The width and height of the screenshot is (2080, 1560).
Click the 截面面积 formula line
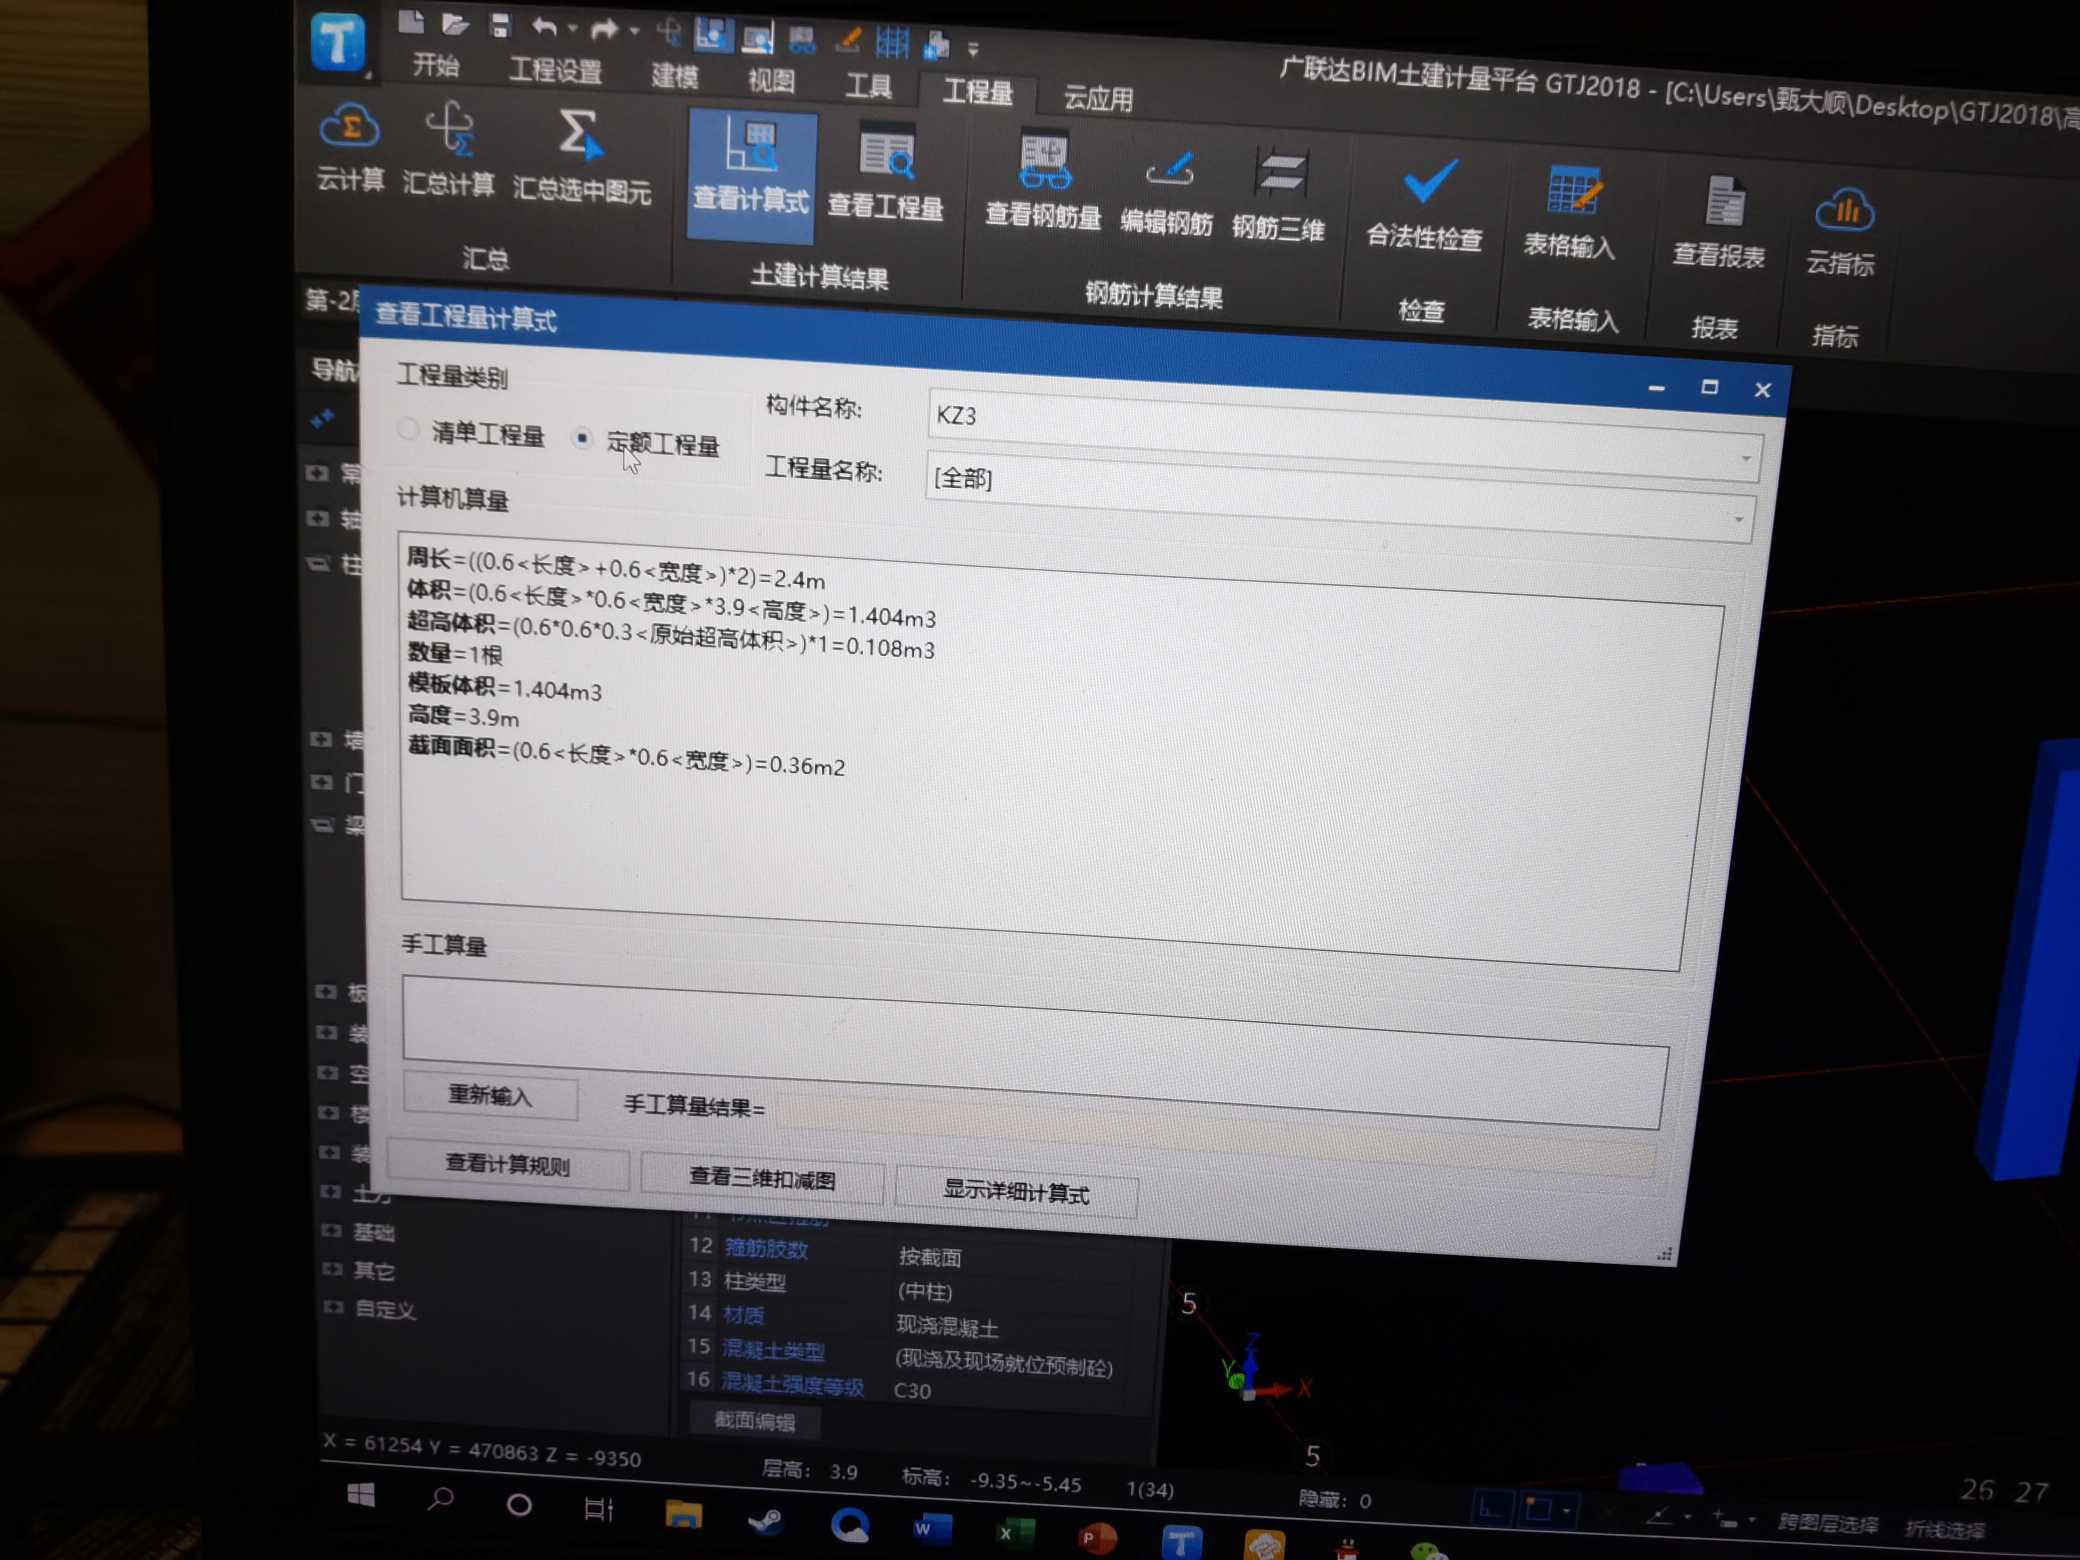point(626,757)
